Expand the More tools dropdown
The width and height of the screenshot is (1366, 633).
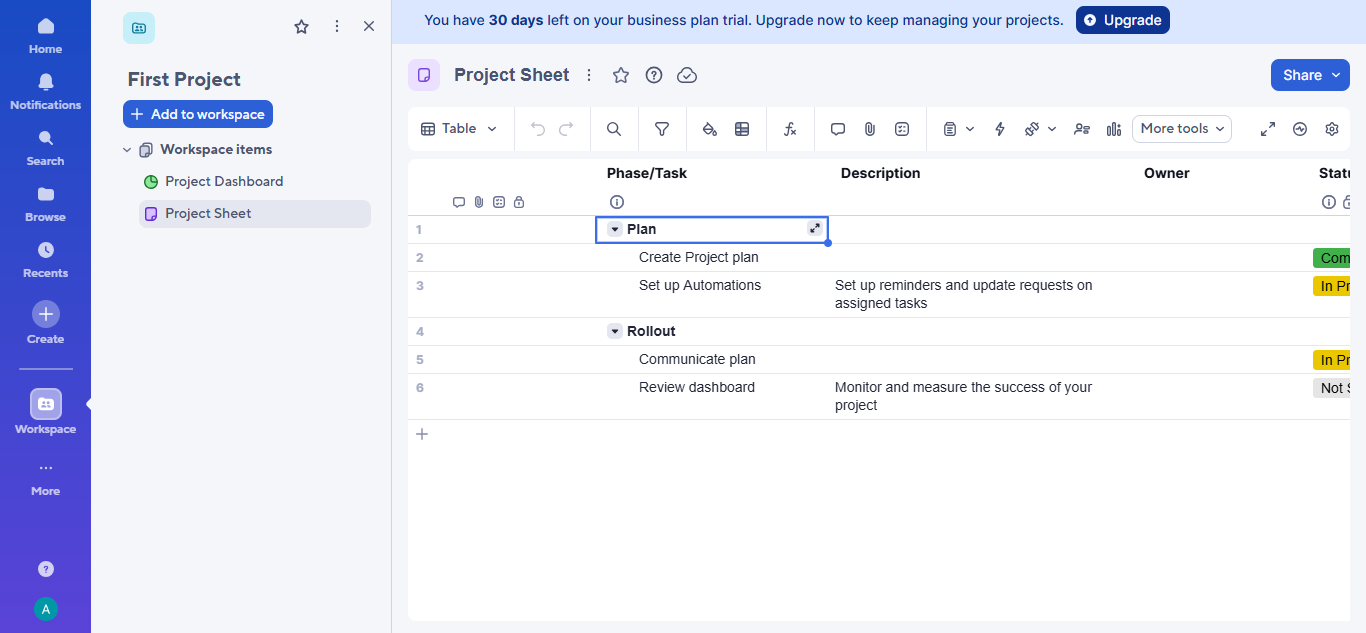pos(1182,129)
